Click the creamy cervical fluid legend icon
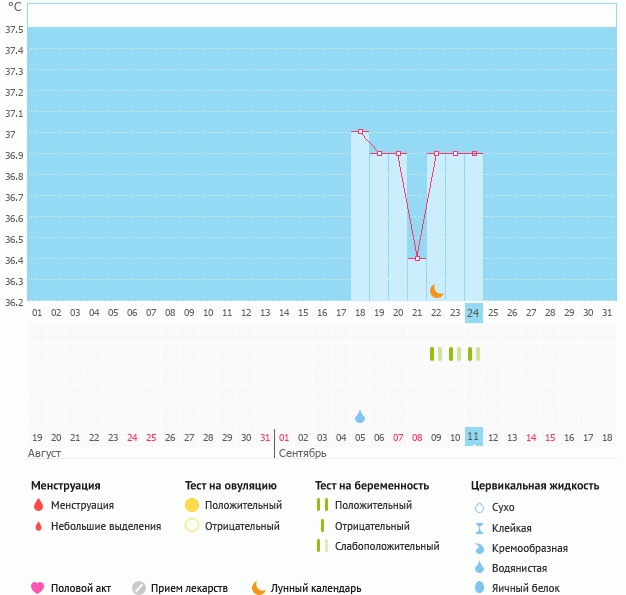626x595 pixels. (479, 548)
